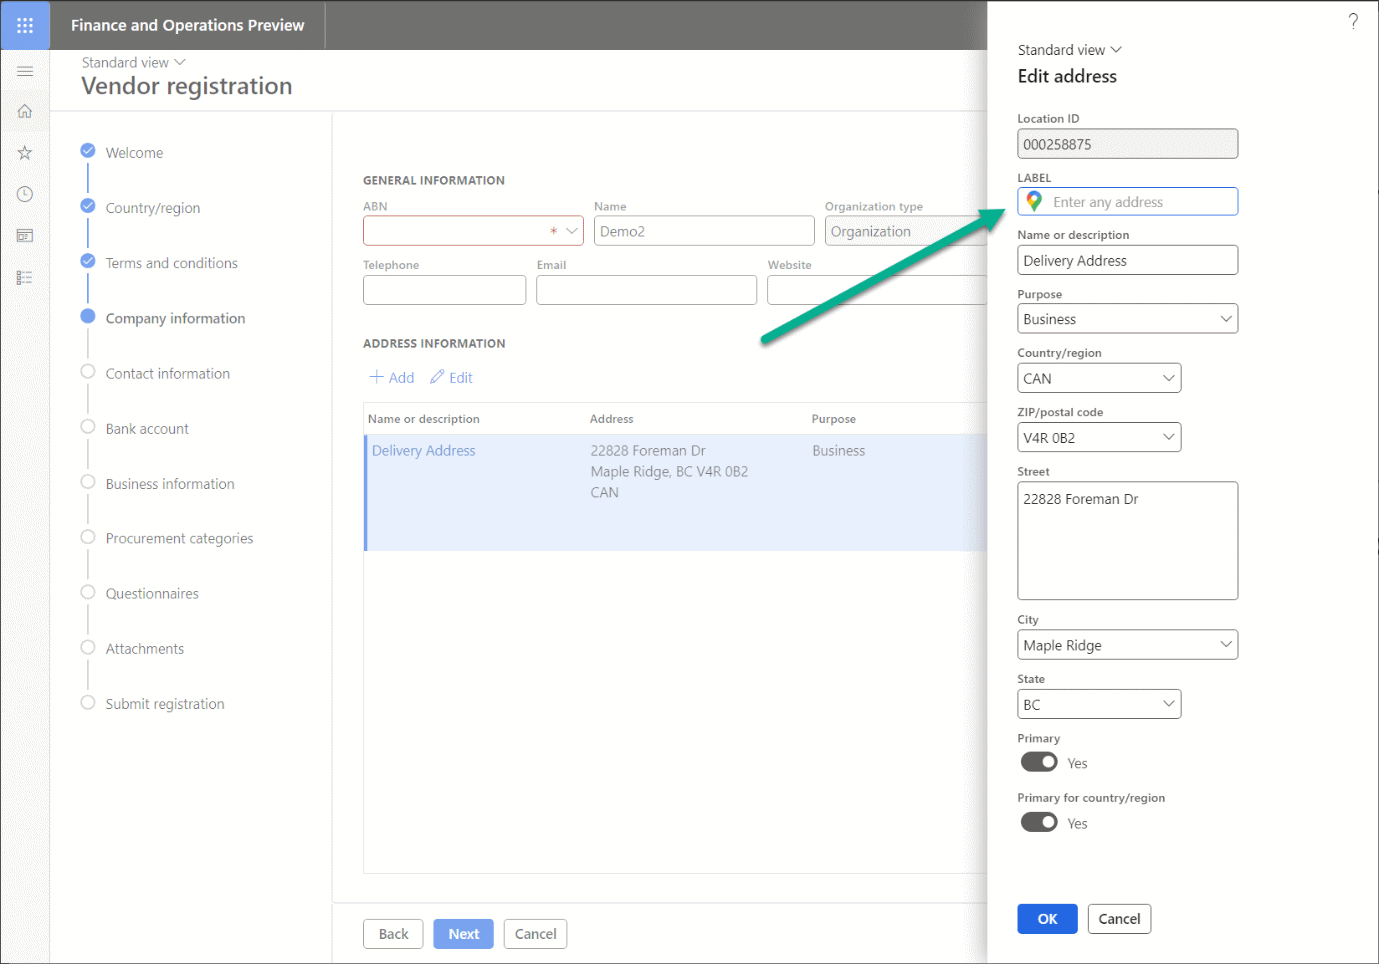Go to Terms and conditions step
This screenshot has width=1379, height=964.
point(171,263)
